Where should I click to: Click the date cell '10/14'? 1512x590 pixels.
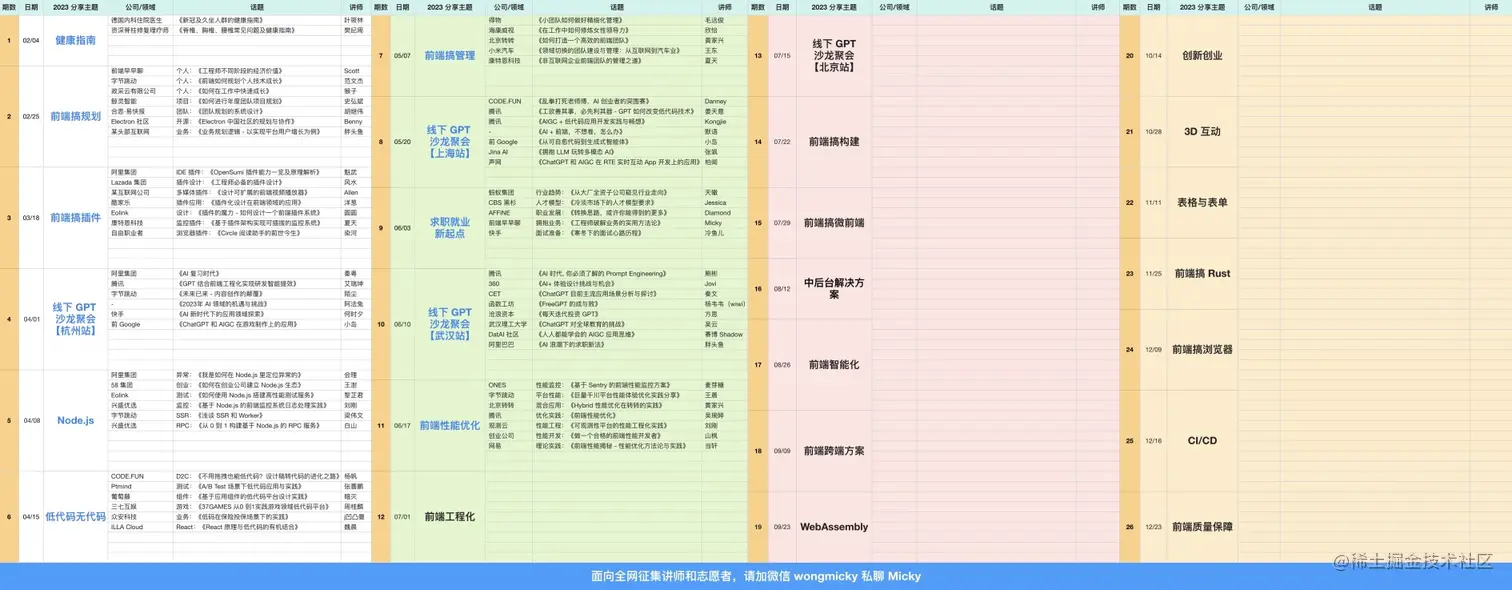[1153, 56]
